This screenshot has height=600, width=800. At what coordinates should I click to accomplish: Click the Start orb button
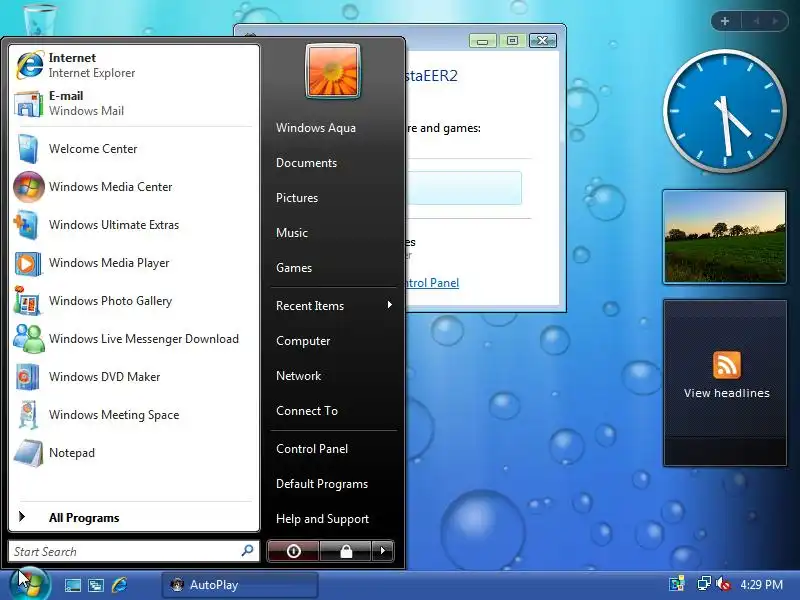[x=30, y=584]
